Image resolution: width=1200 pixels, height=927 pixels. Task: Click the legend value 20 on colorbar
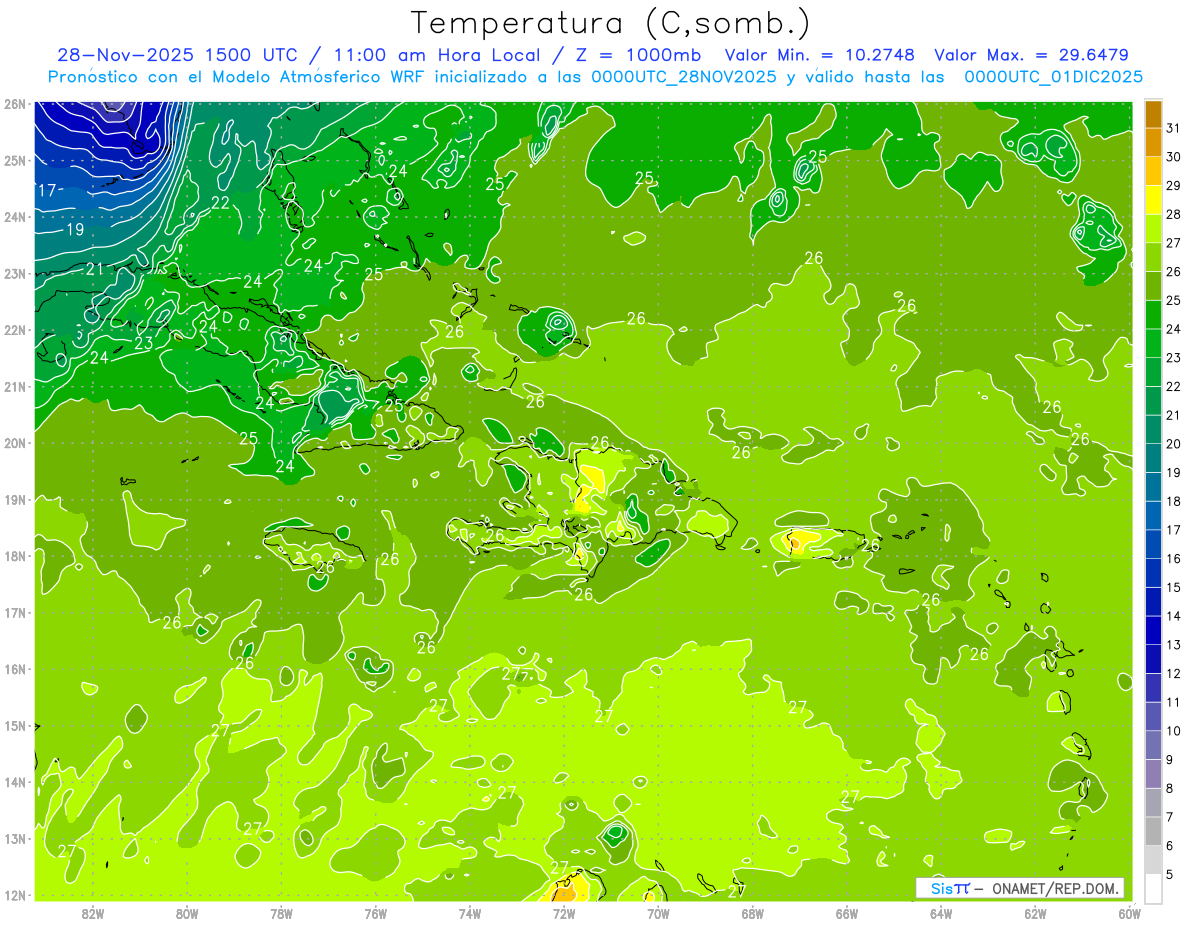(x=1174, y=443)
